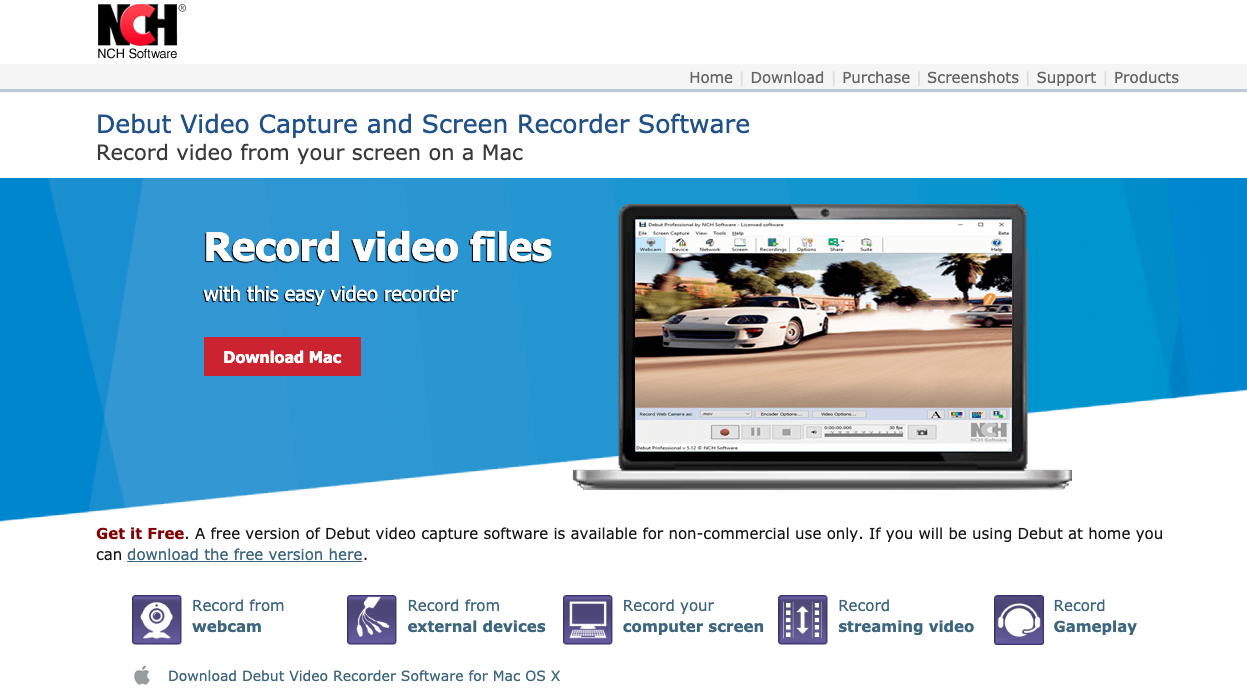Click the Pause button in Debut screenshot
The height and width of the screenshot is (699, 1247).
pyautogui.click(x=756, y=432)
